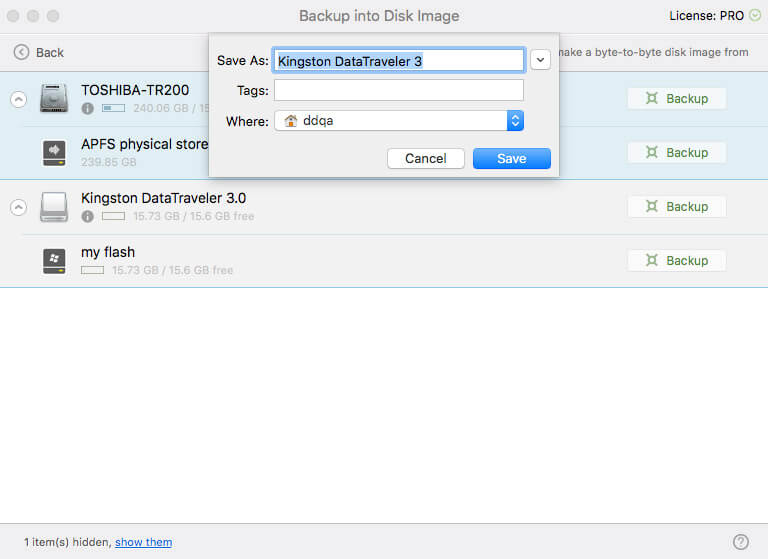768x559 pixels.
Task: Click the License PRO status checkmark icon
Action: point(755,16)
